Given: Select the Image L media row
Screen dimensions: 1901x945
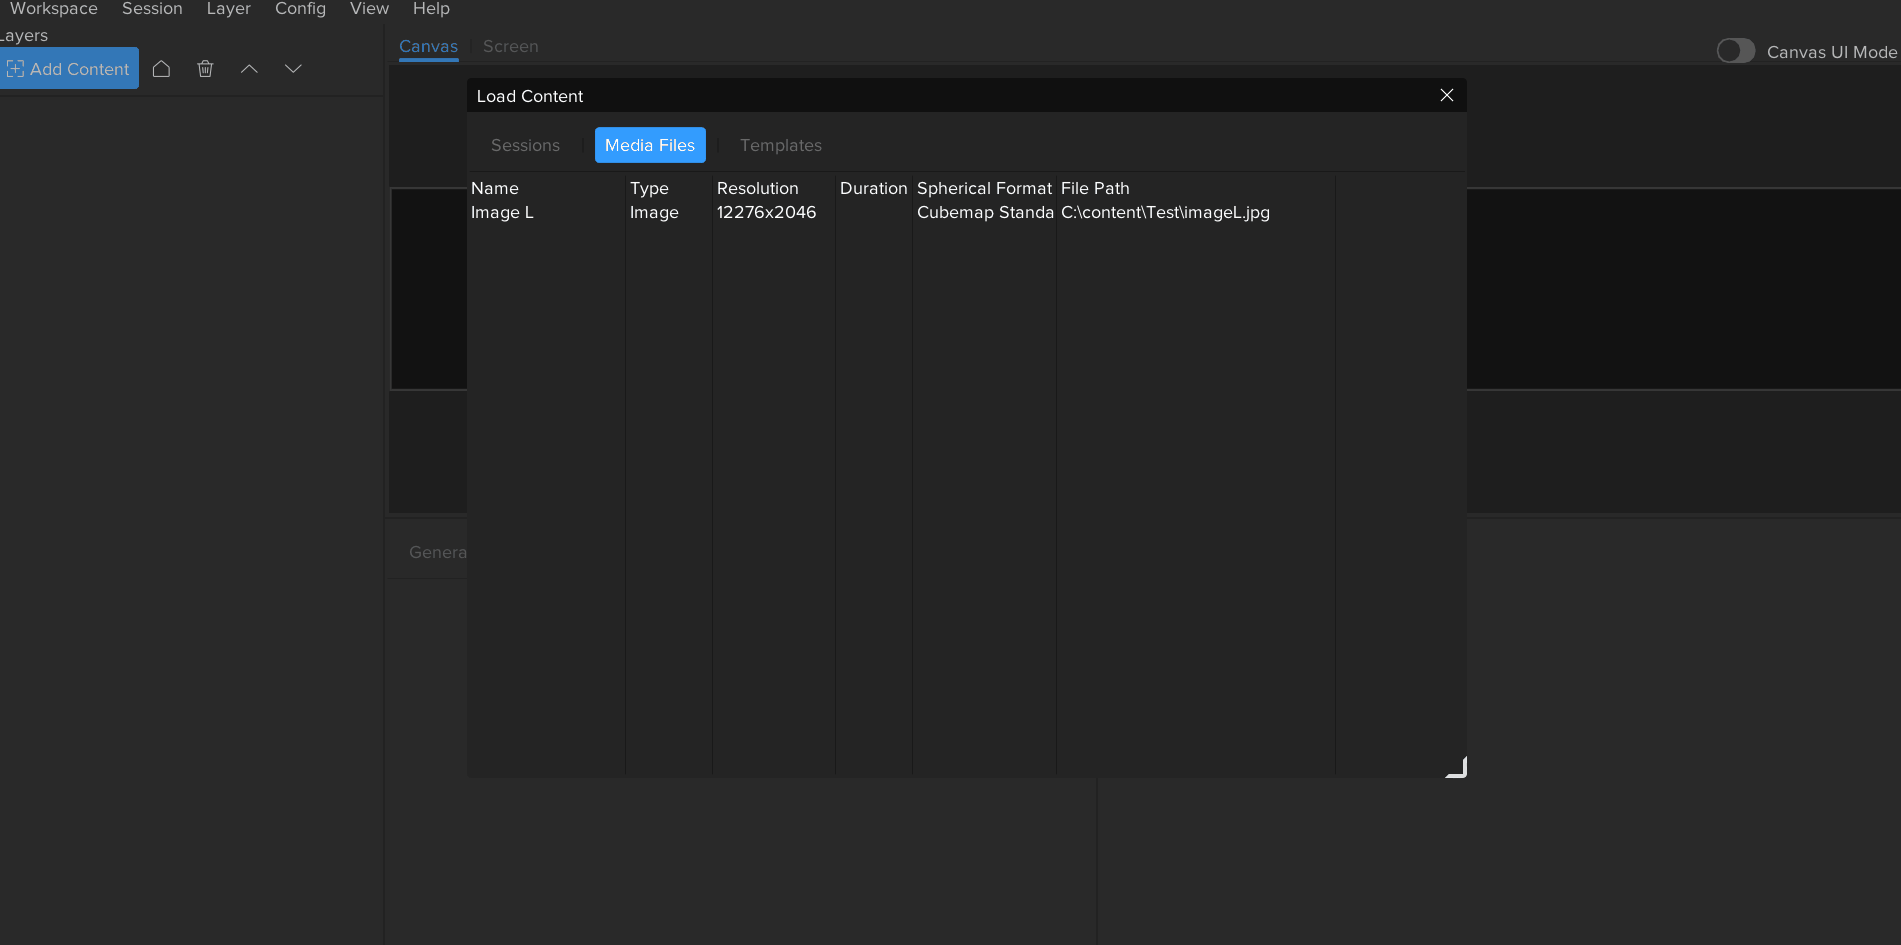Looking at the screenshot, I should 502,212.
